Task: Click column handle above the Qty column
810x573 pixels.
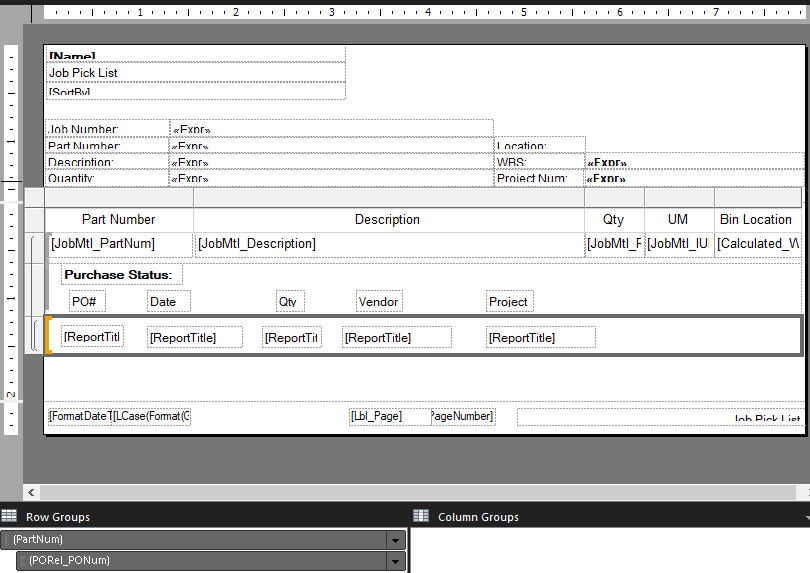Action: coord(614,197)
